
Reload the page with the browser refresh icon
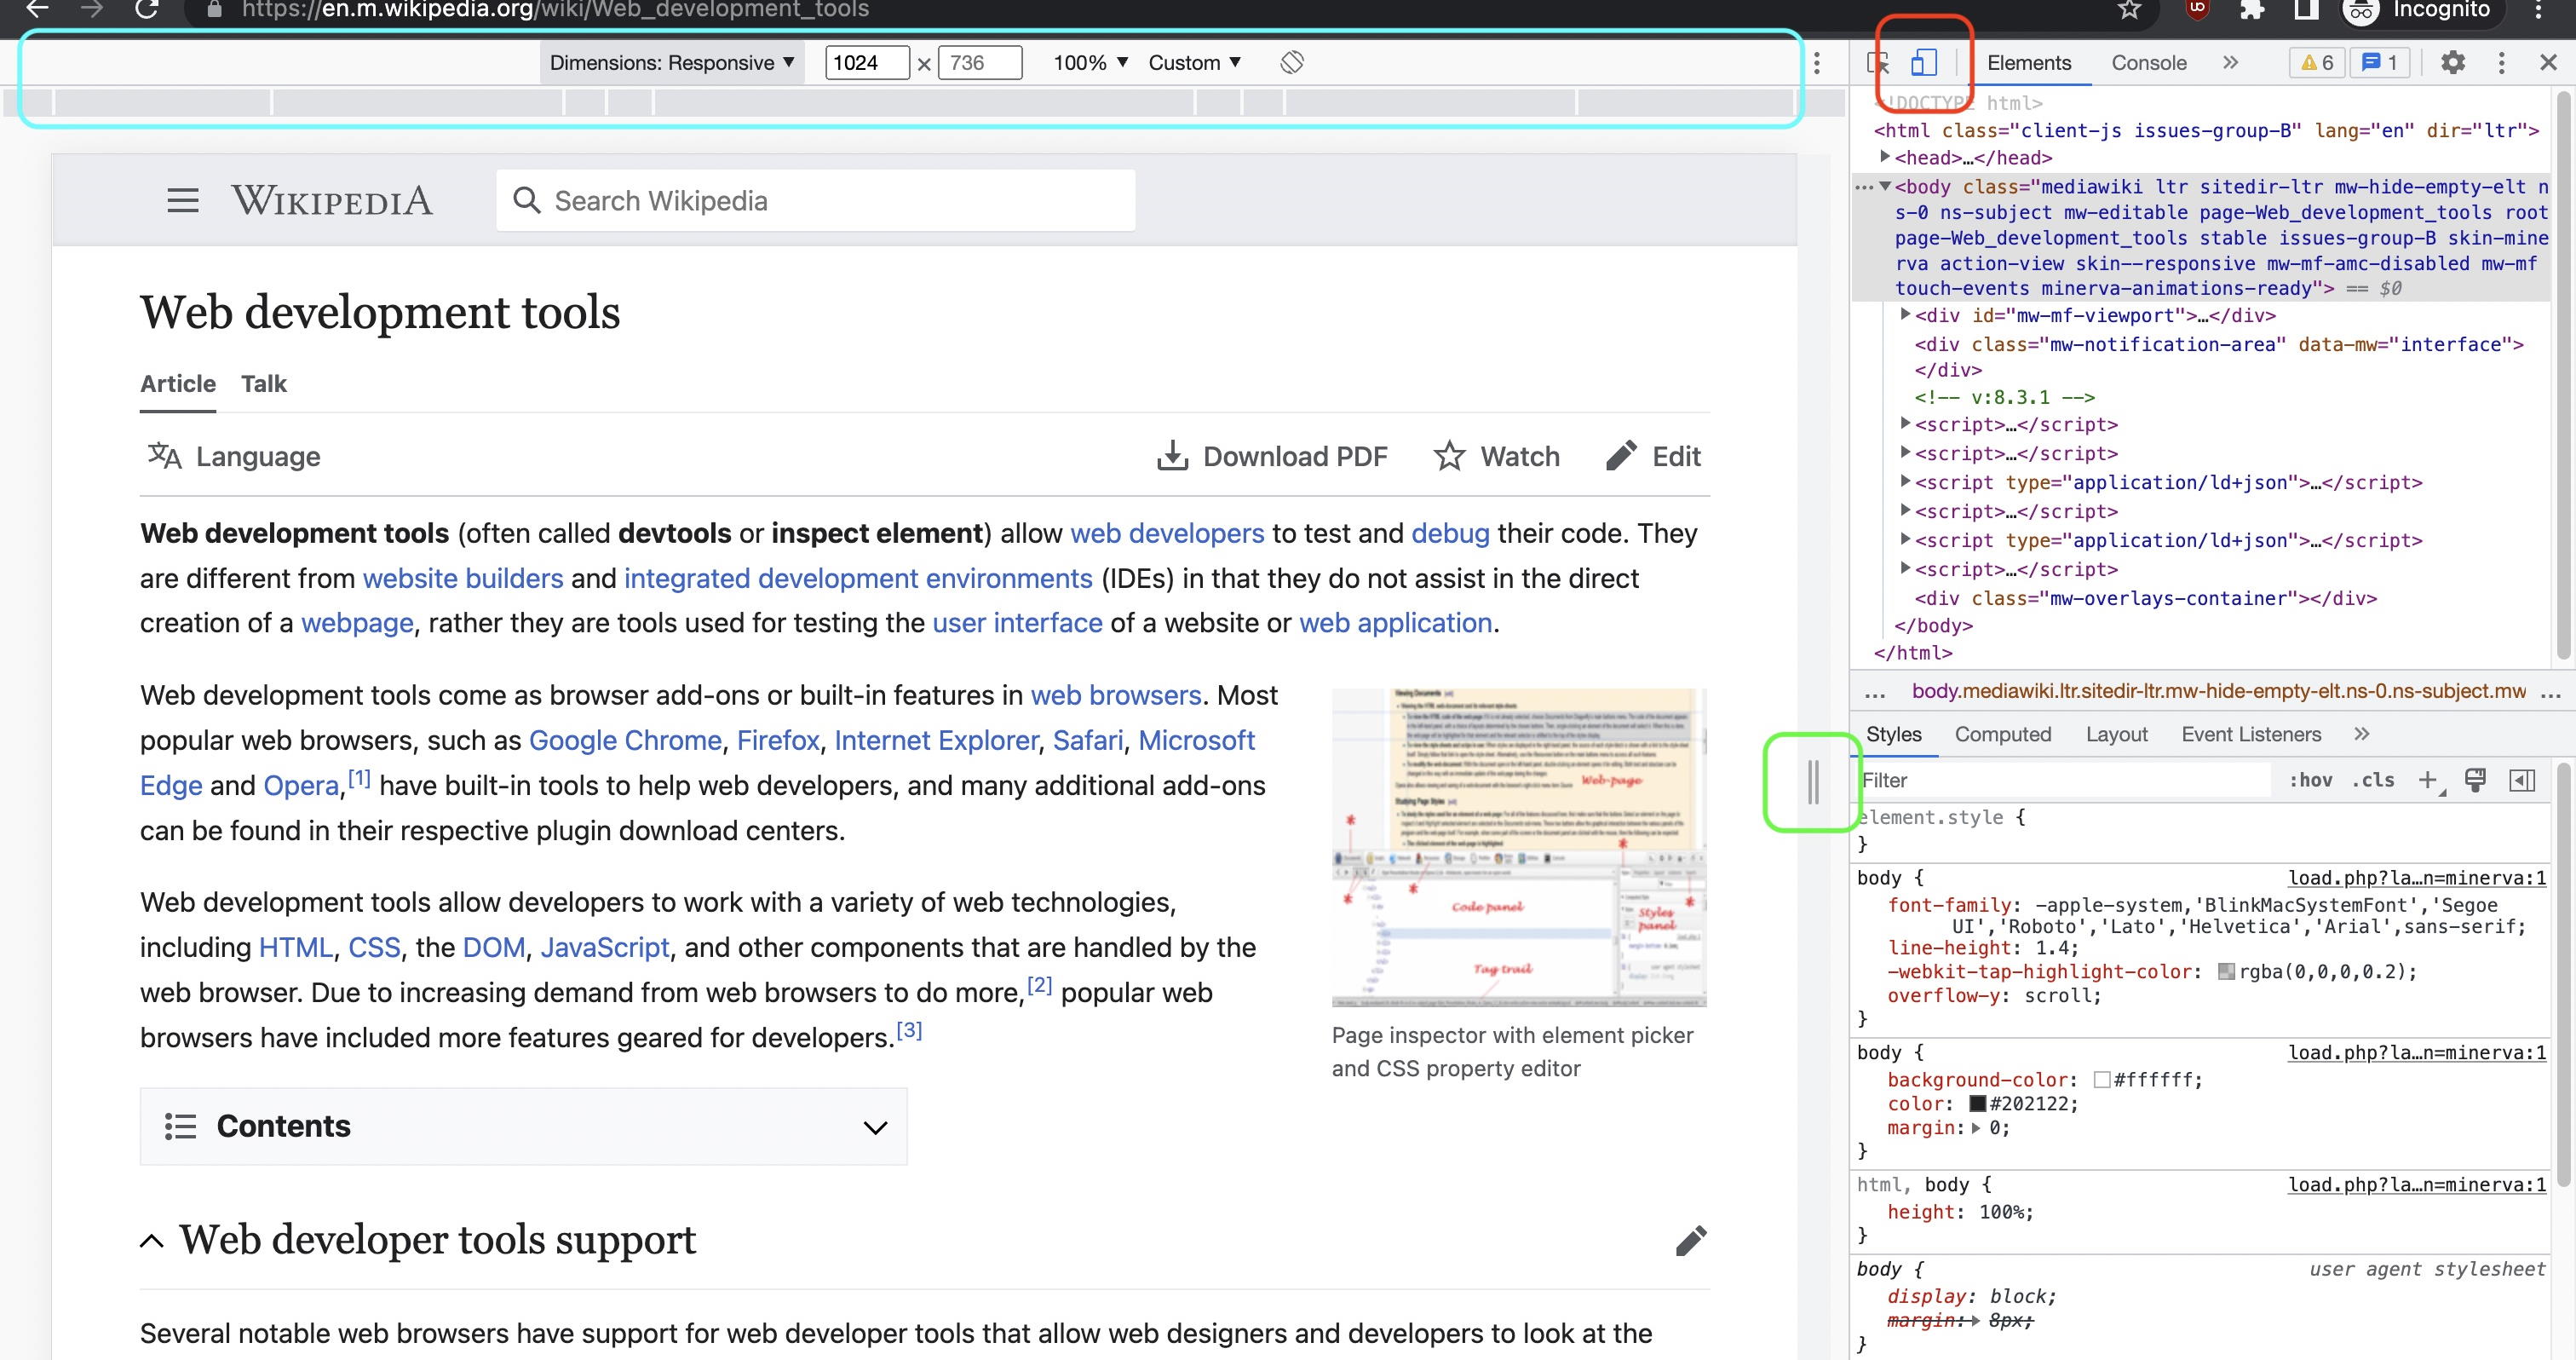147,9
